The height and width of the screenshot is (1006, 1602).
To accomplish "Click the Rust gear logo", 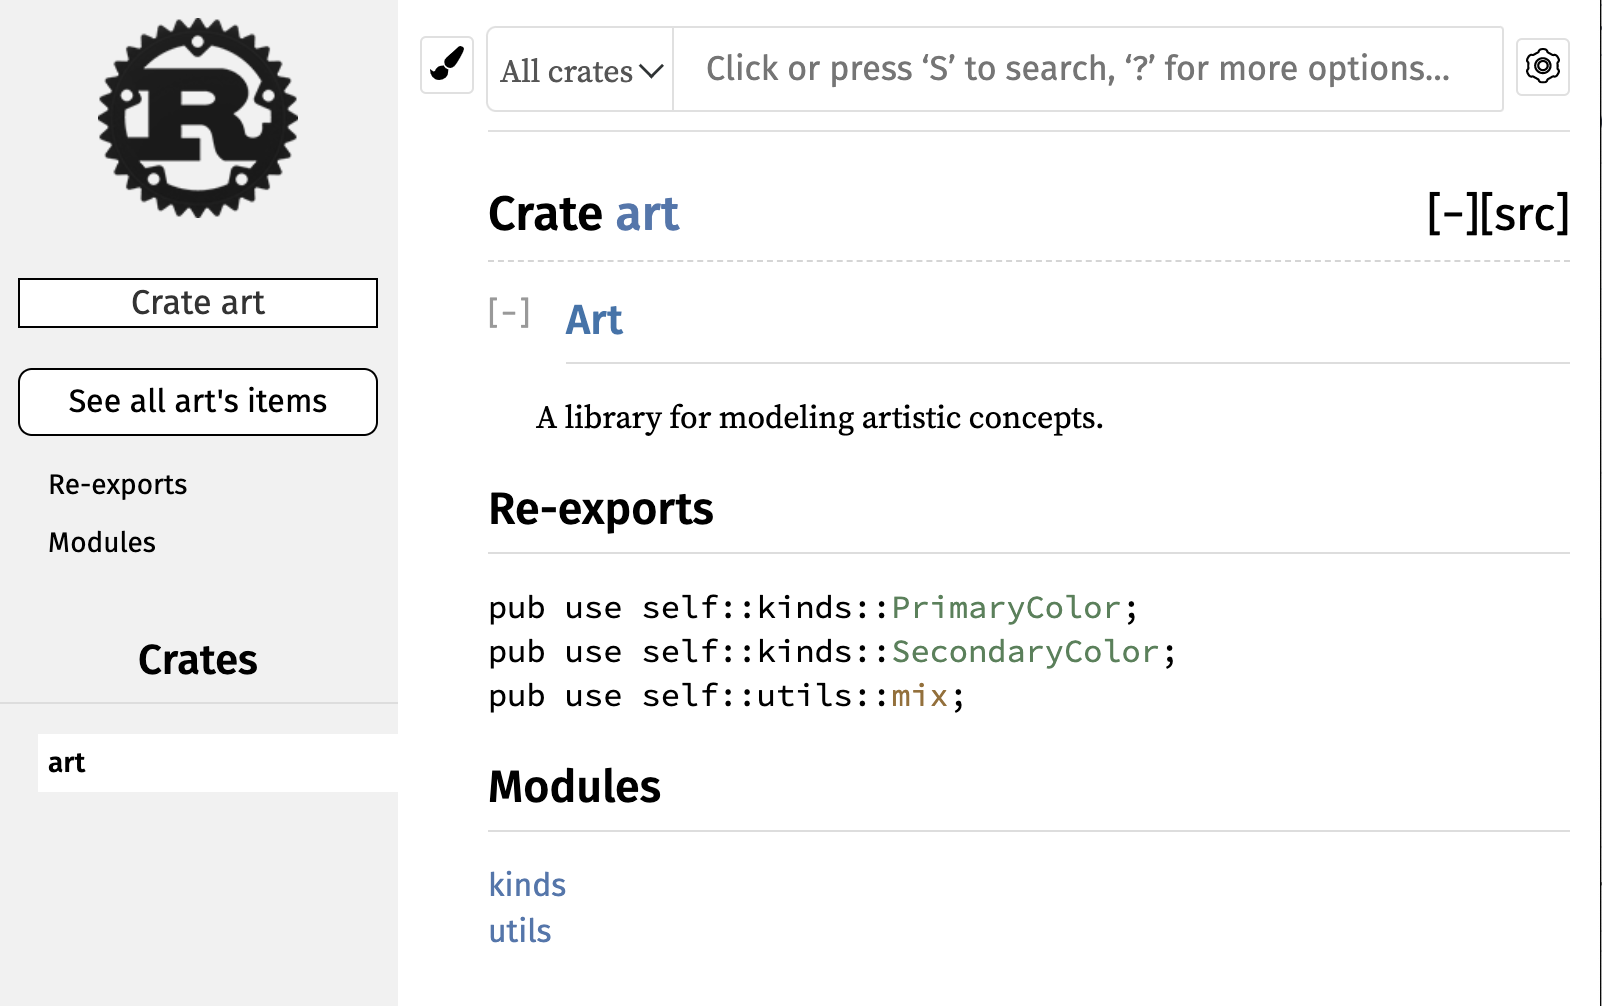I will tap(198, 118).
